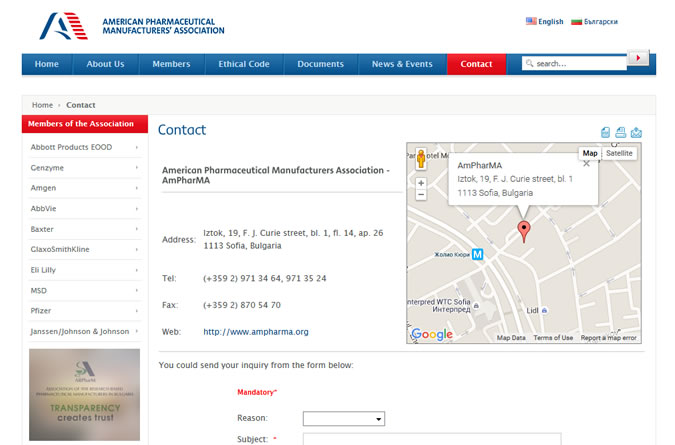Viewport: 675px width, 445px height.
Task: Open PDF version icon
Action: tap(605, 133)
